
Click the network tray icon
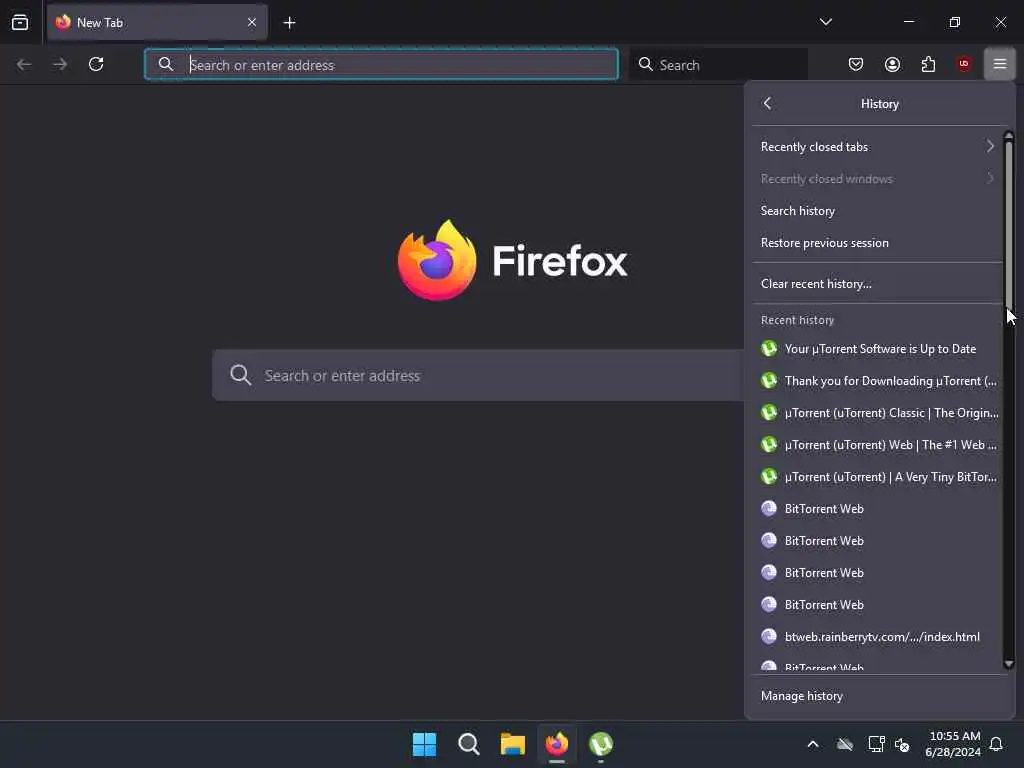click(x=876, y=744)
